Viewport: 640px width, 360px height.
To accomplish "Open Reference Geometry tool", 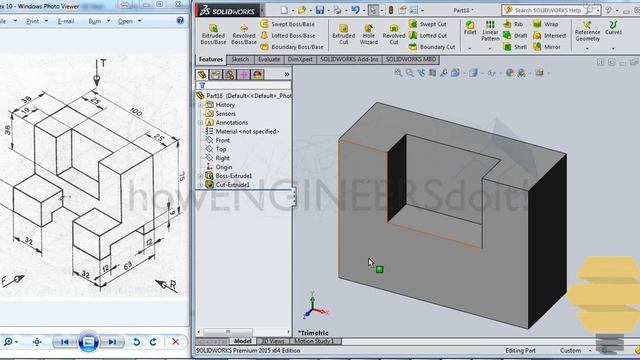I will [x=587, y=31].
